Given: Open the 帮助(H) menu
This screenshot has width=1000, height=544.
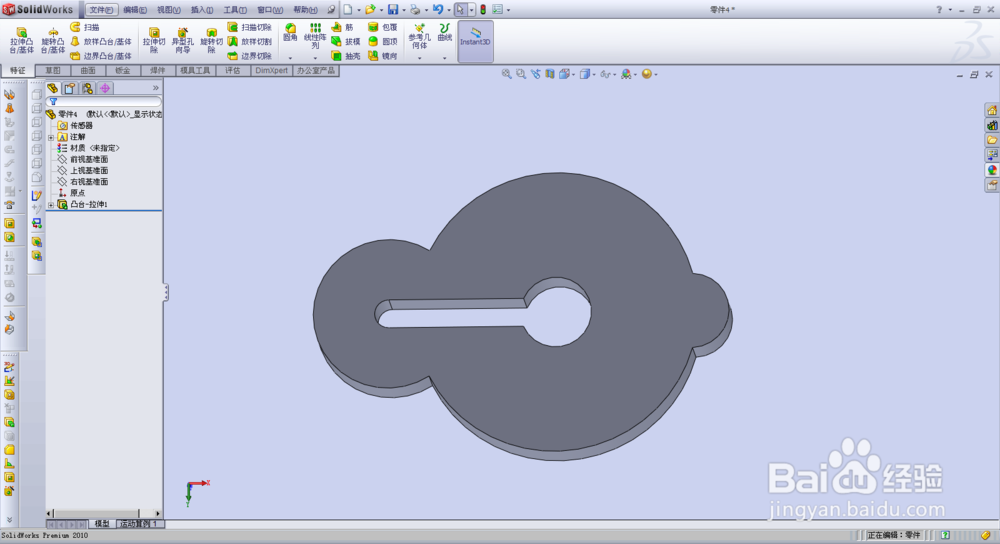Looking at the screenshot, I should (305, 10).
